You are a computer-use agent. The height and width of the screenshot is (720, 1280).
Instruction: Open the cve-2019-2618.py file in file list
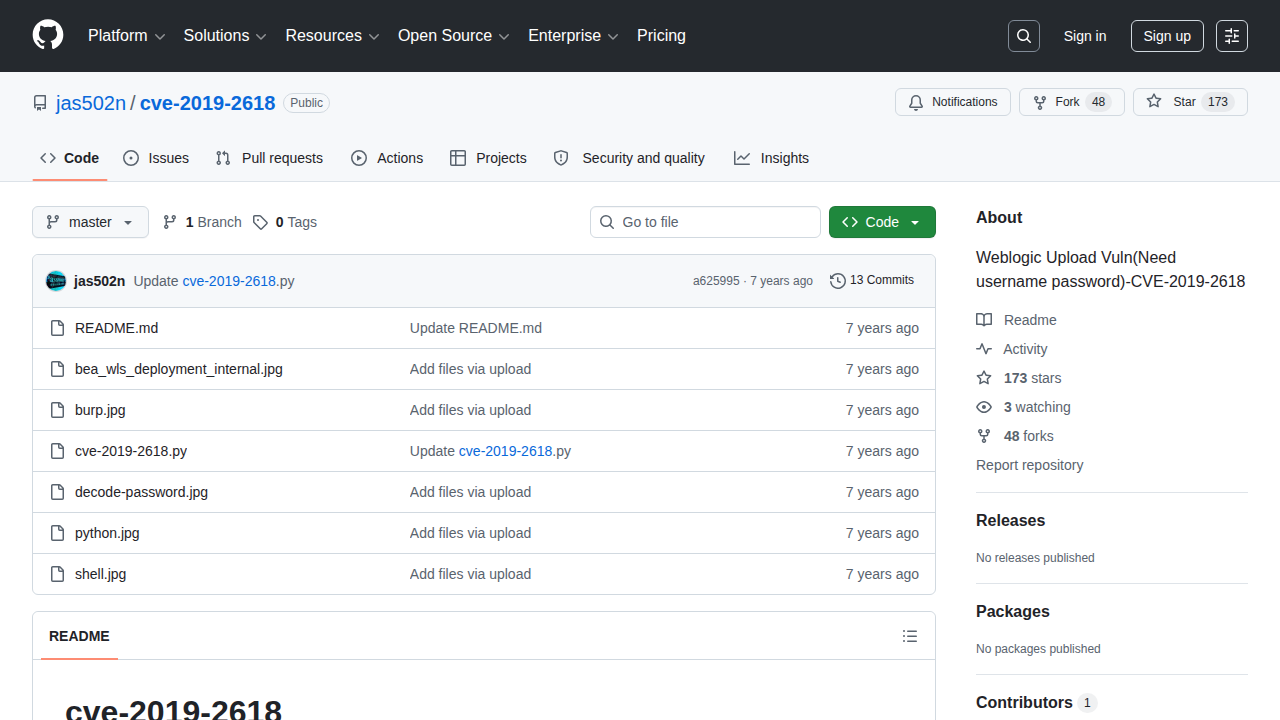131,451
